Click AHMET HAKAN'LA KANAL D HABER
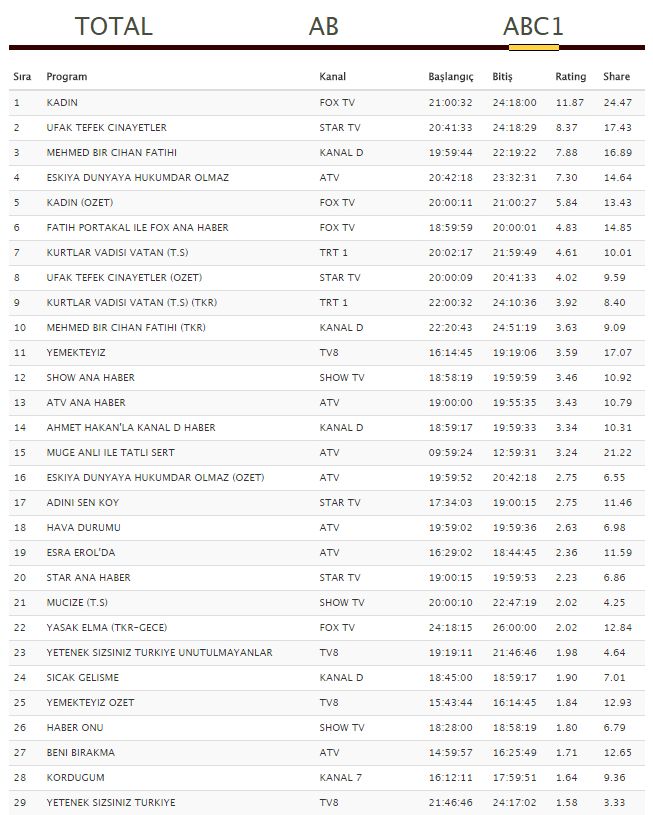The width and height of the screenshot is (653, 815). point(131,427)
